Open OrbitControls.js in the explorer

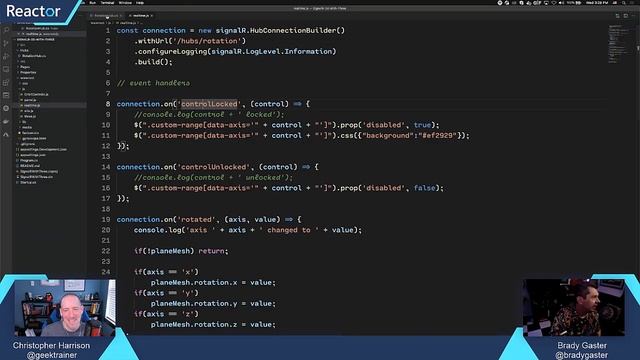pos(36,94)
